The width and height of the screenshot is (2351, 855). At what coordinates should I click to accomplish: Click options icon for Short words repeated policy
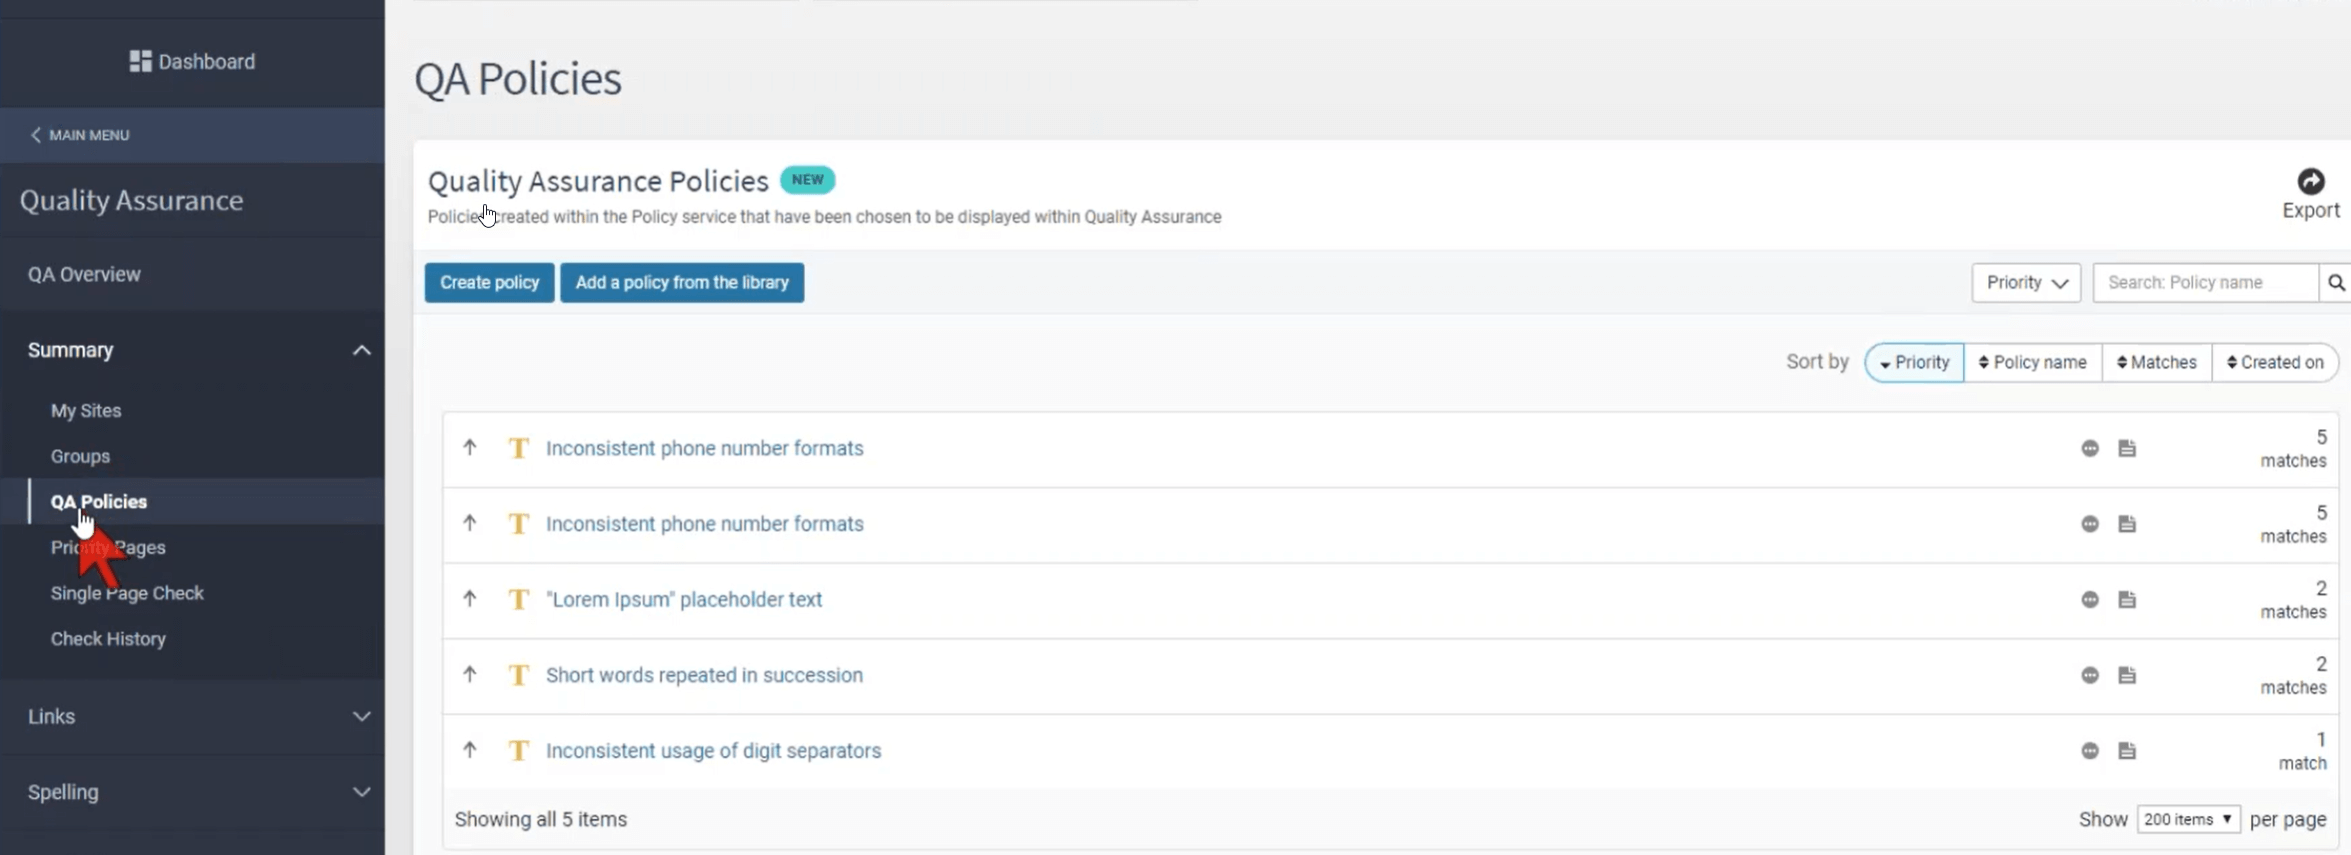(2089, 676)
